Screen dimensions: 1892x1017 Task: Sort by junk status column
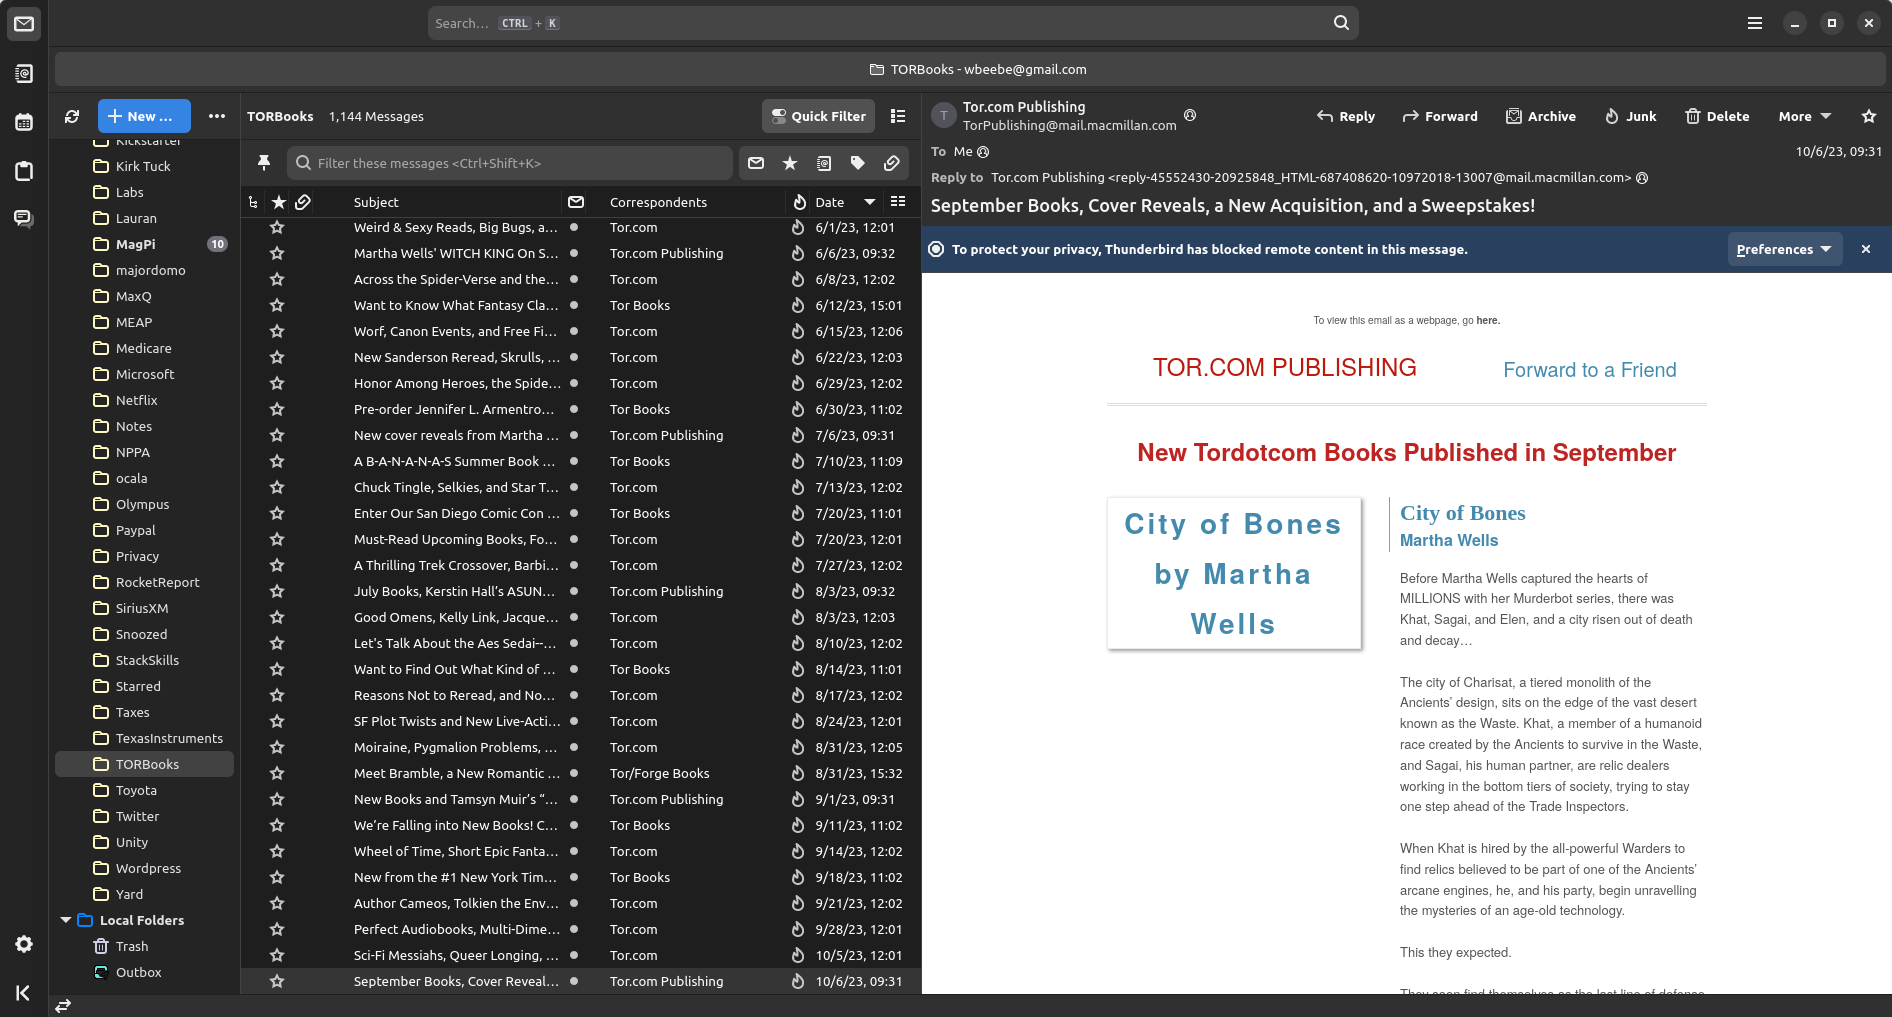pyautogui.click(x=799, y=202)
